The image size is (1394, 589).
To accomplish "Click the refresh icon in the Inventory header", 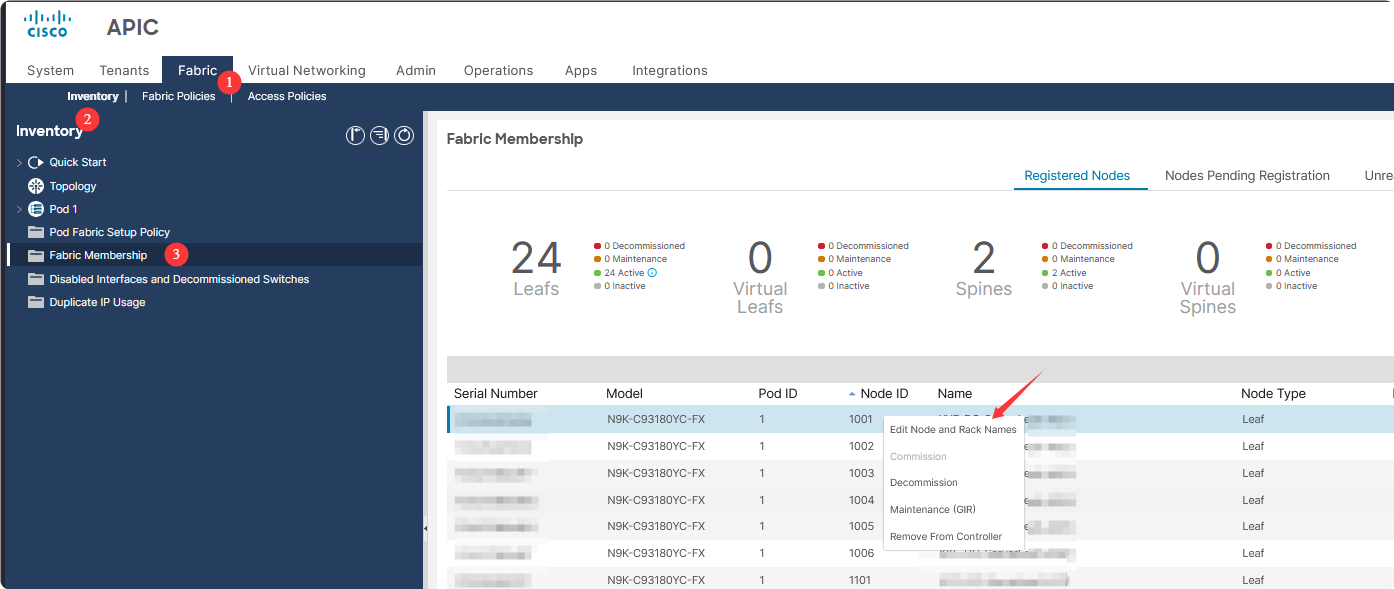I will click(x=404, y=135).
